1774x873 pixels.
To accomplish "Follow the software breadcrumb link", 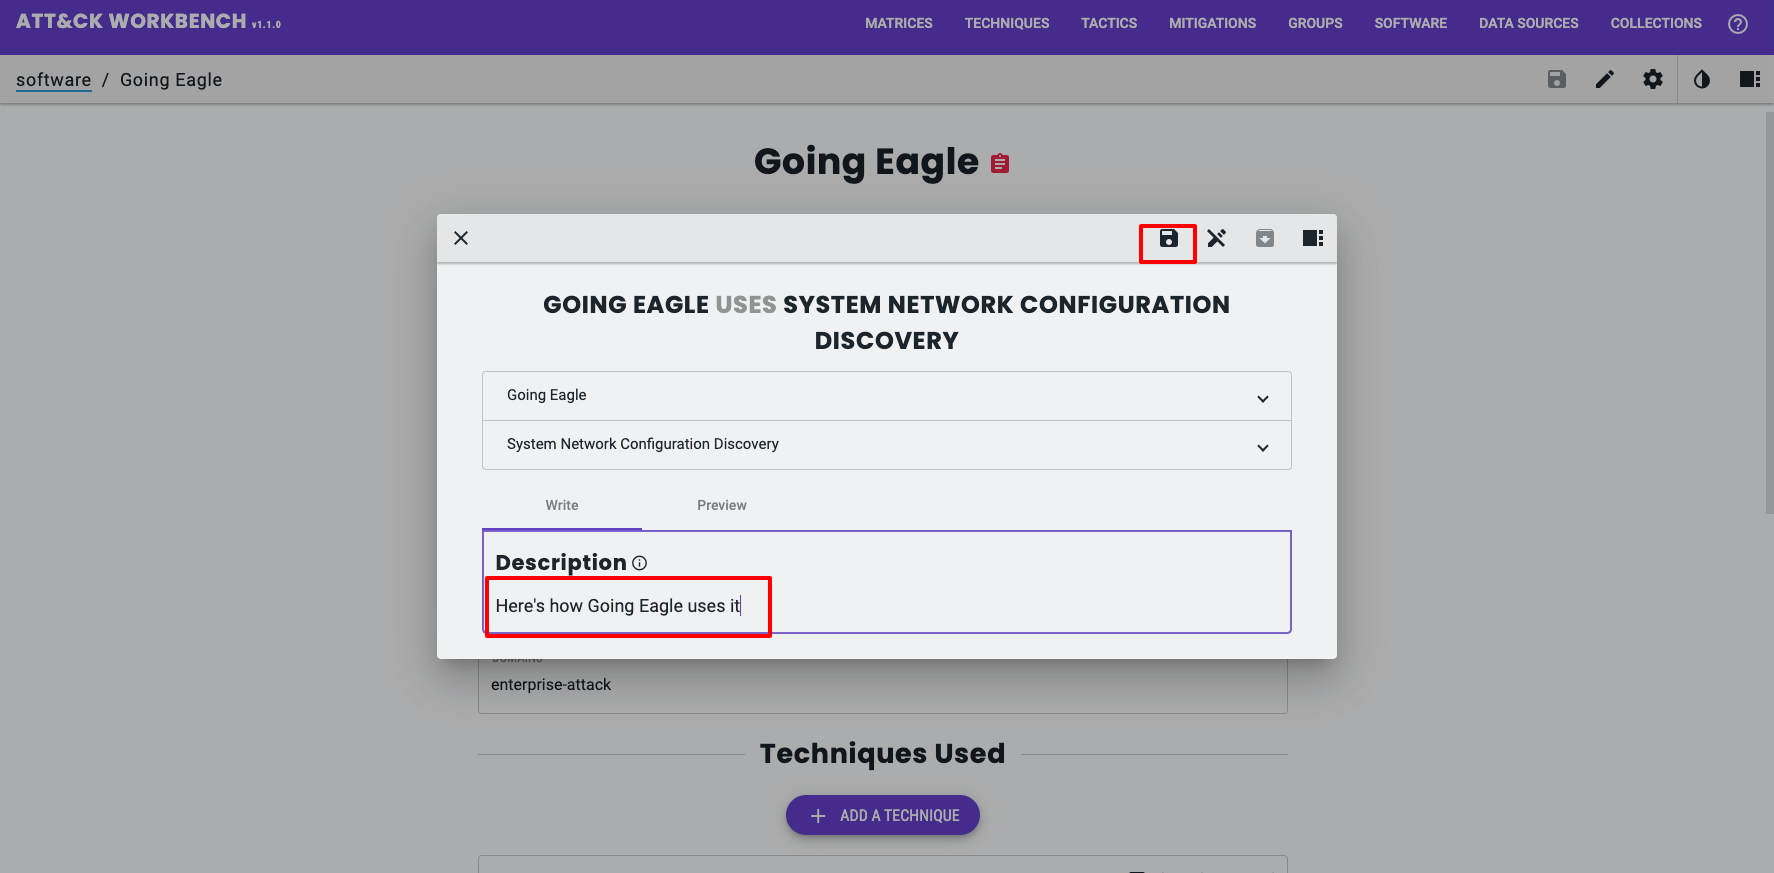I will click(53, 80).
